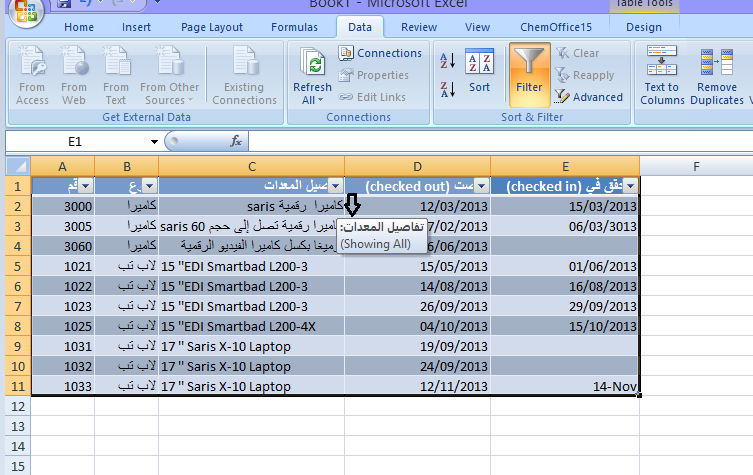Click cell with date 24/09/2013
This screenshot has width=753, height=475.
coord(417,366)
